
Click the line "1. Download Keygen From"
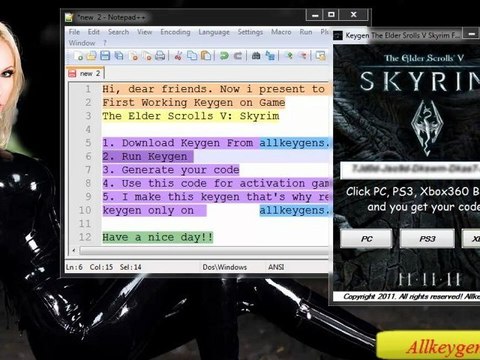tap(177, 143)
